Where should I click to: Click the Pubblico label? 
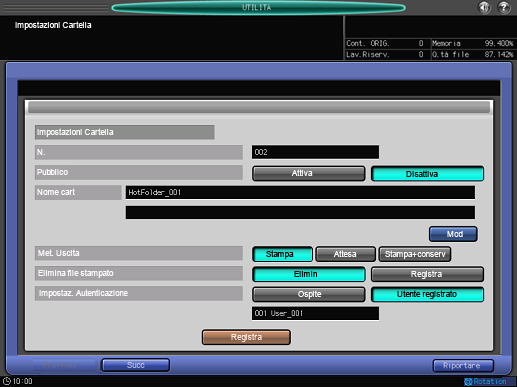139,172
